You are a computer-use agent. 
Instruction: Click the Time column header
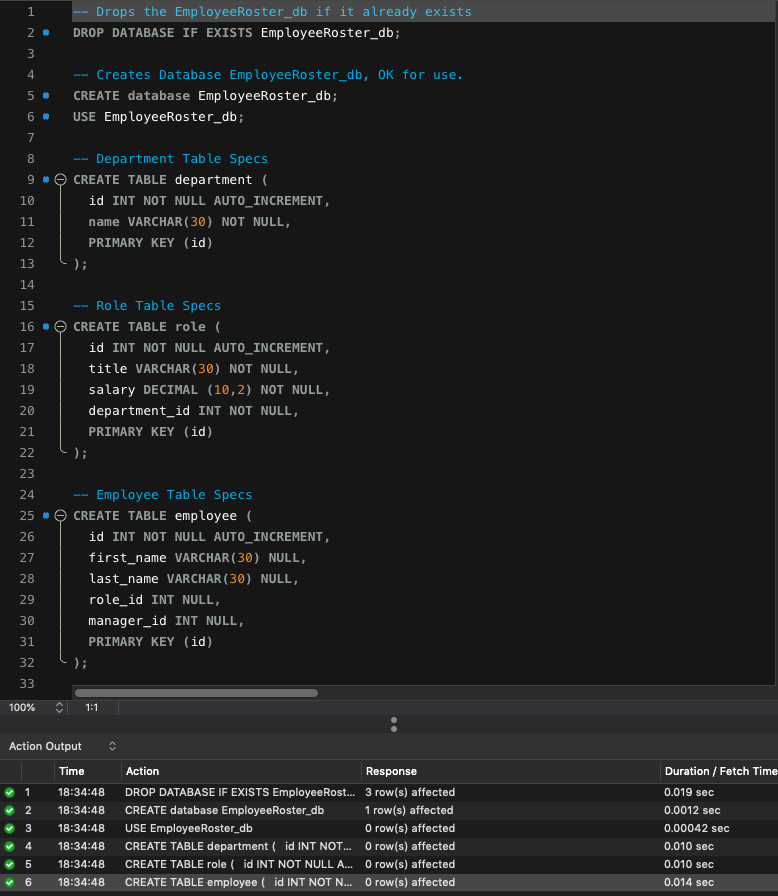[x=71, y=771]
